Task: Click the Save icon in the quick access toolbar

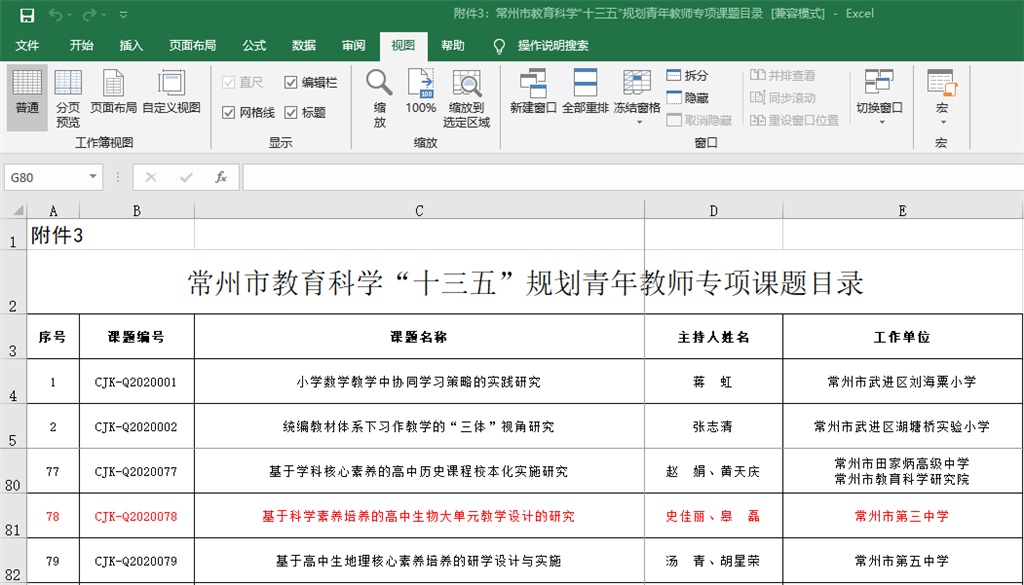Action: (27, 14)
